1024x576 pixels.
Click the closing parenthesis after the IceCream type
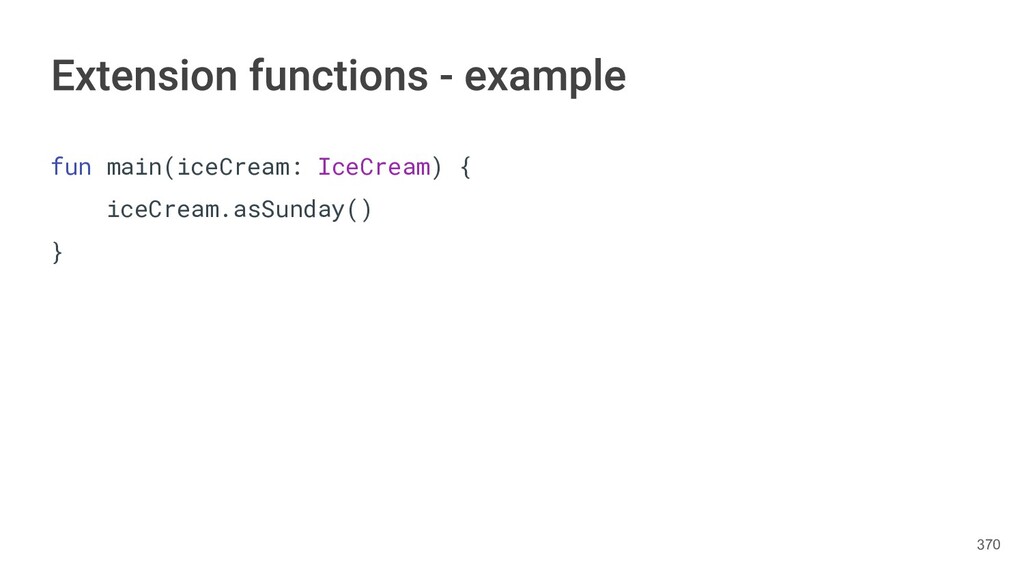click(x=436, y=167)
